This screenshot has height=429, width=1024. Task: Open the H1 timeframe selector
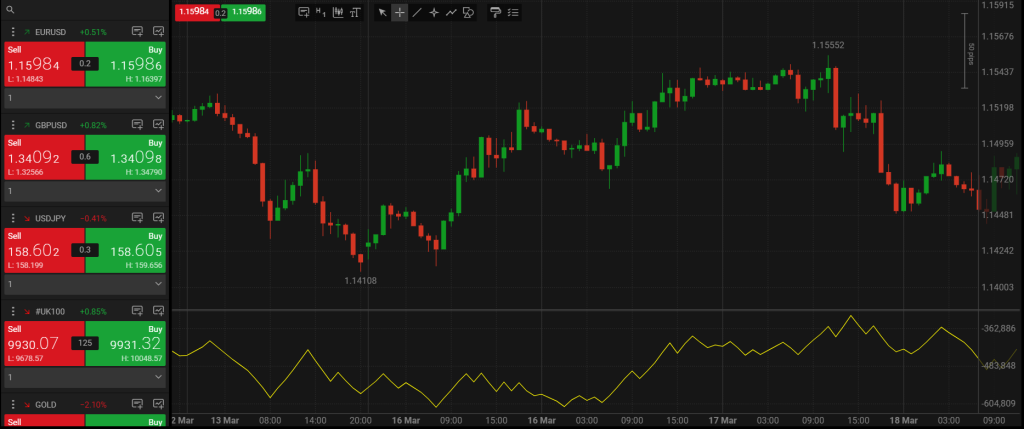point(320,12)
